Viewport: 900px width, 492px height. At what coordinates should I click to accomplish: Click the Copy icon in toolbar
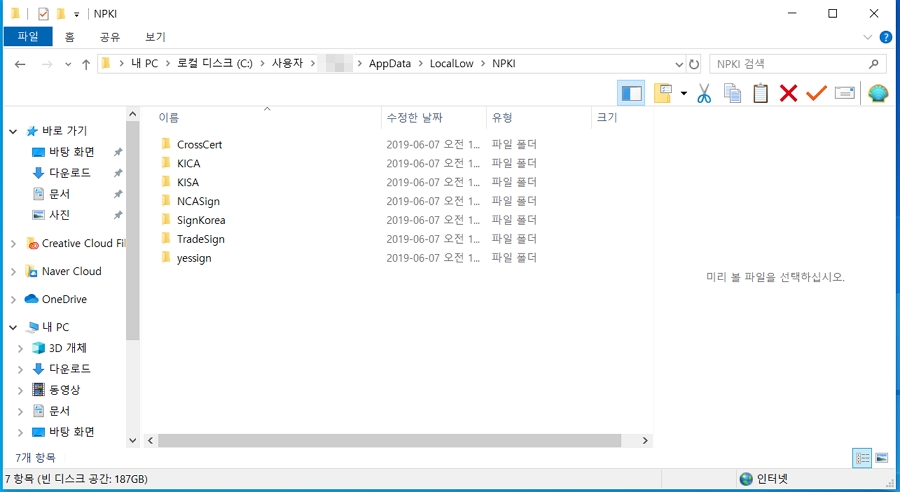click(x=732, y=93)
